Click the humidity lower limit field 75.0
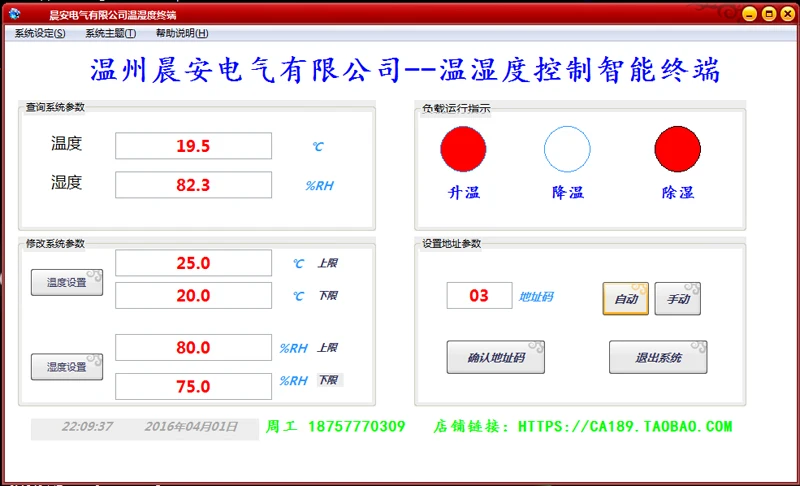800x486 pixels. [193, 387]
